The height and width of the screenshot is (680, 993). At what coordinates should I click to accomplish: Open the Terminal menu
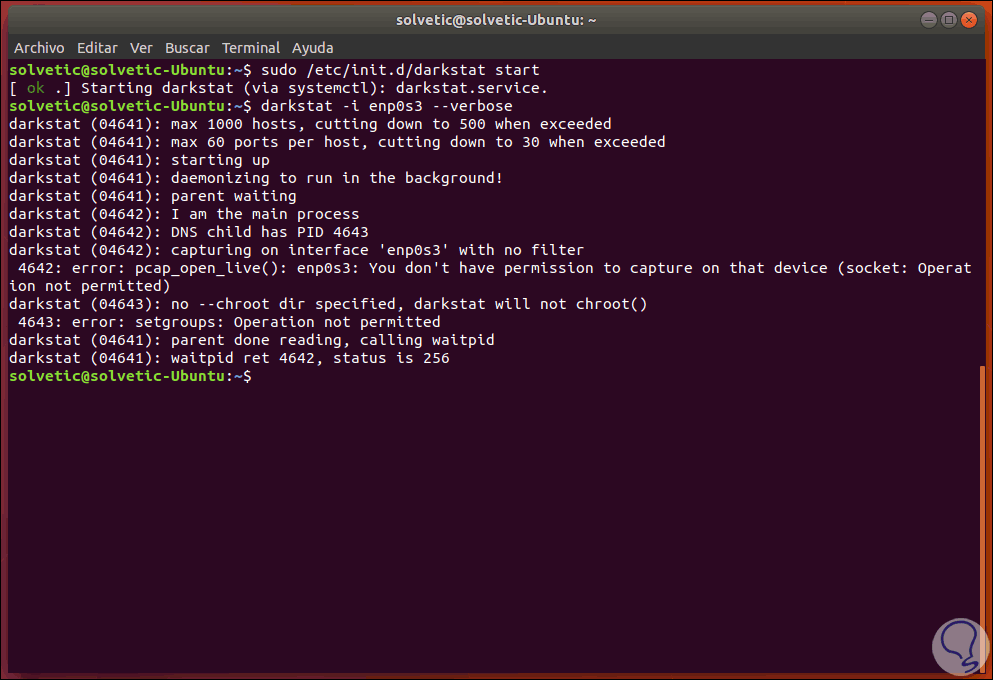coord(251,47)
